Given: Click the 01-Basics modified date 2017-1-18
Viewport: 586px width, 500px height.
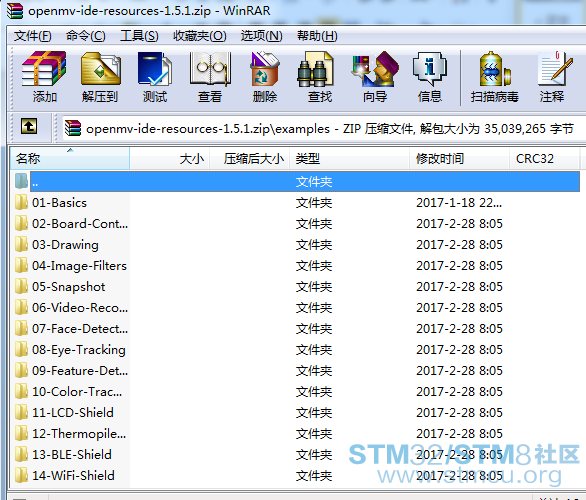Looking at the screenshot, I should 459,203.
